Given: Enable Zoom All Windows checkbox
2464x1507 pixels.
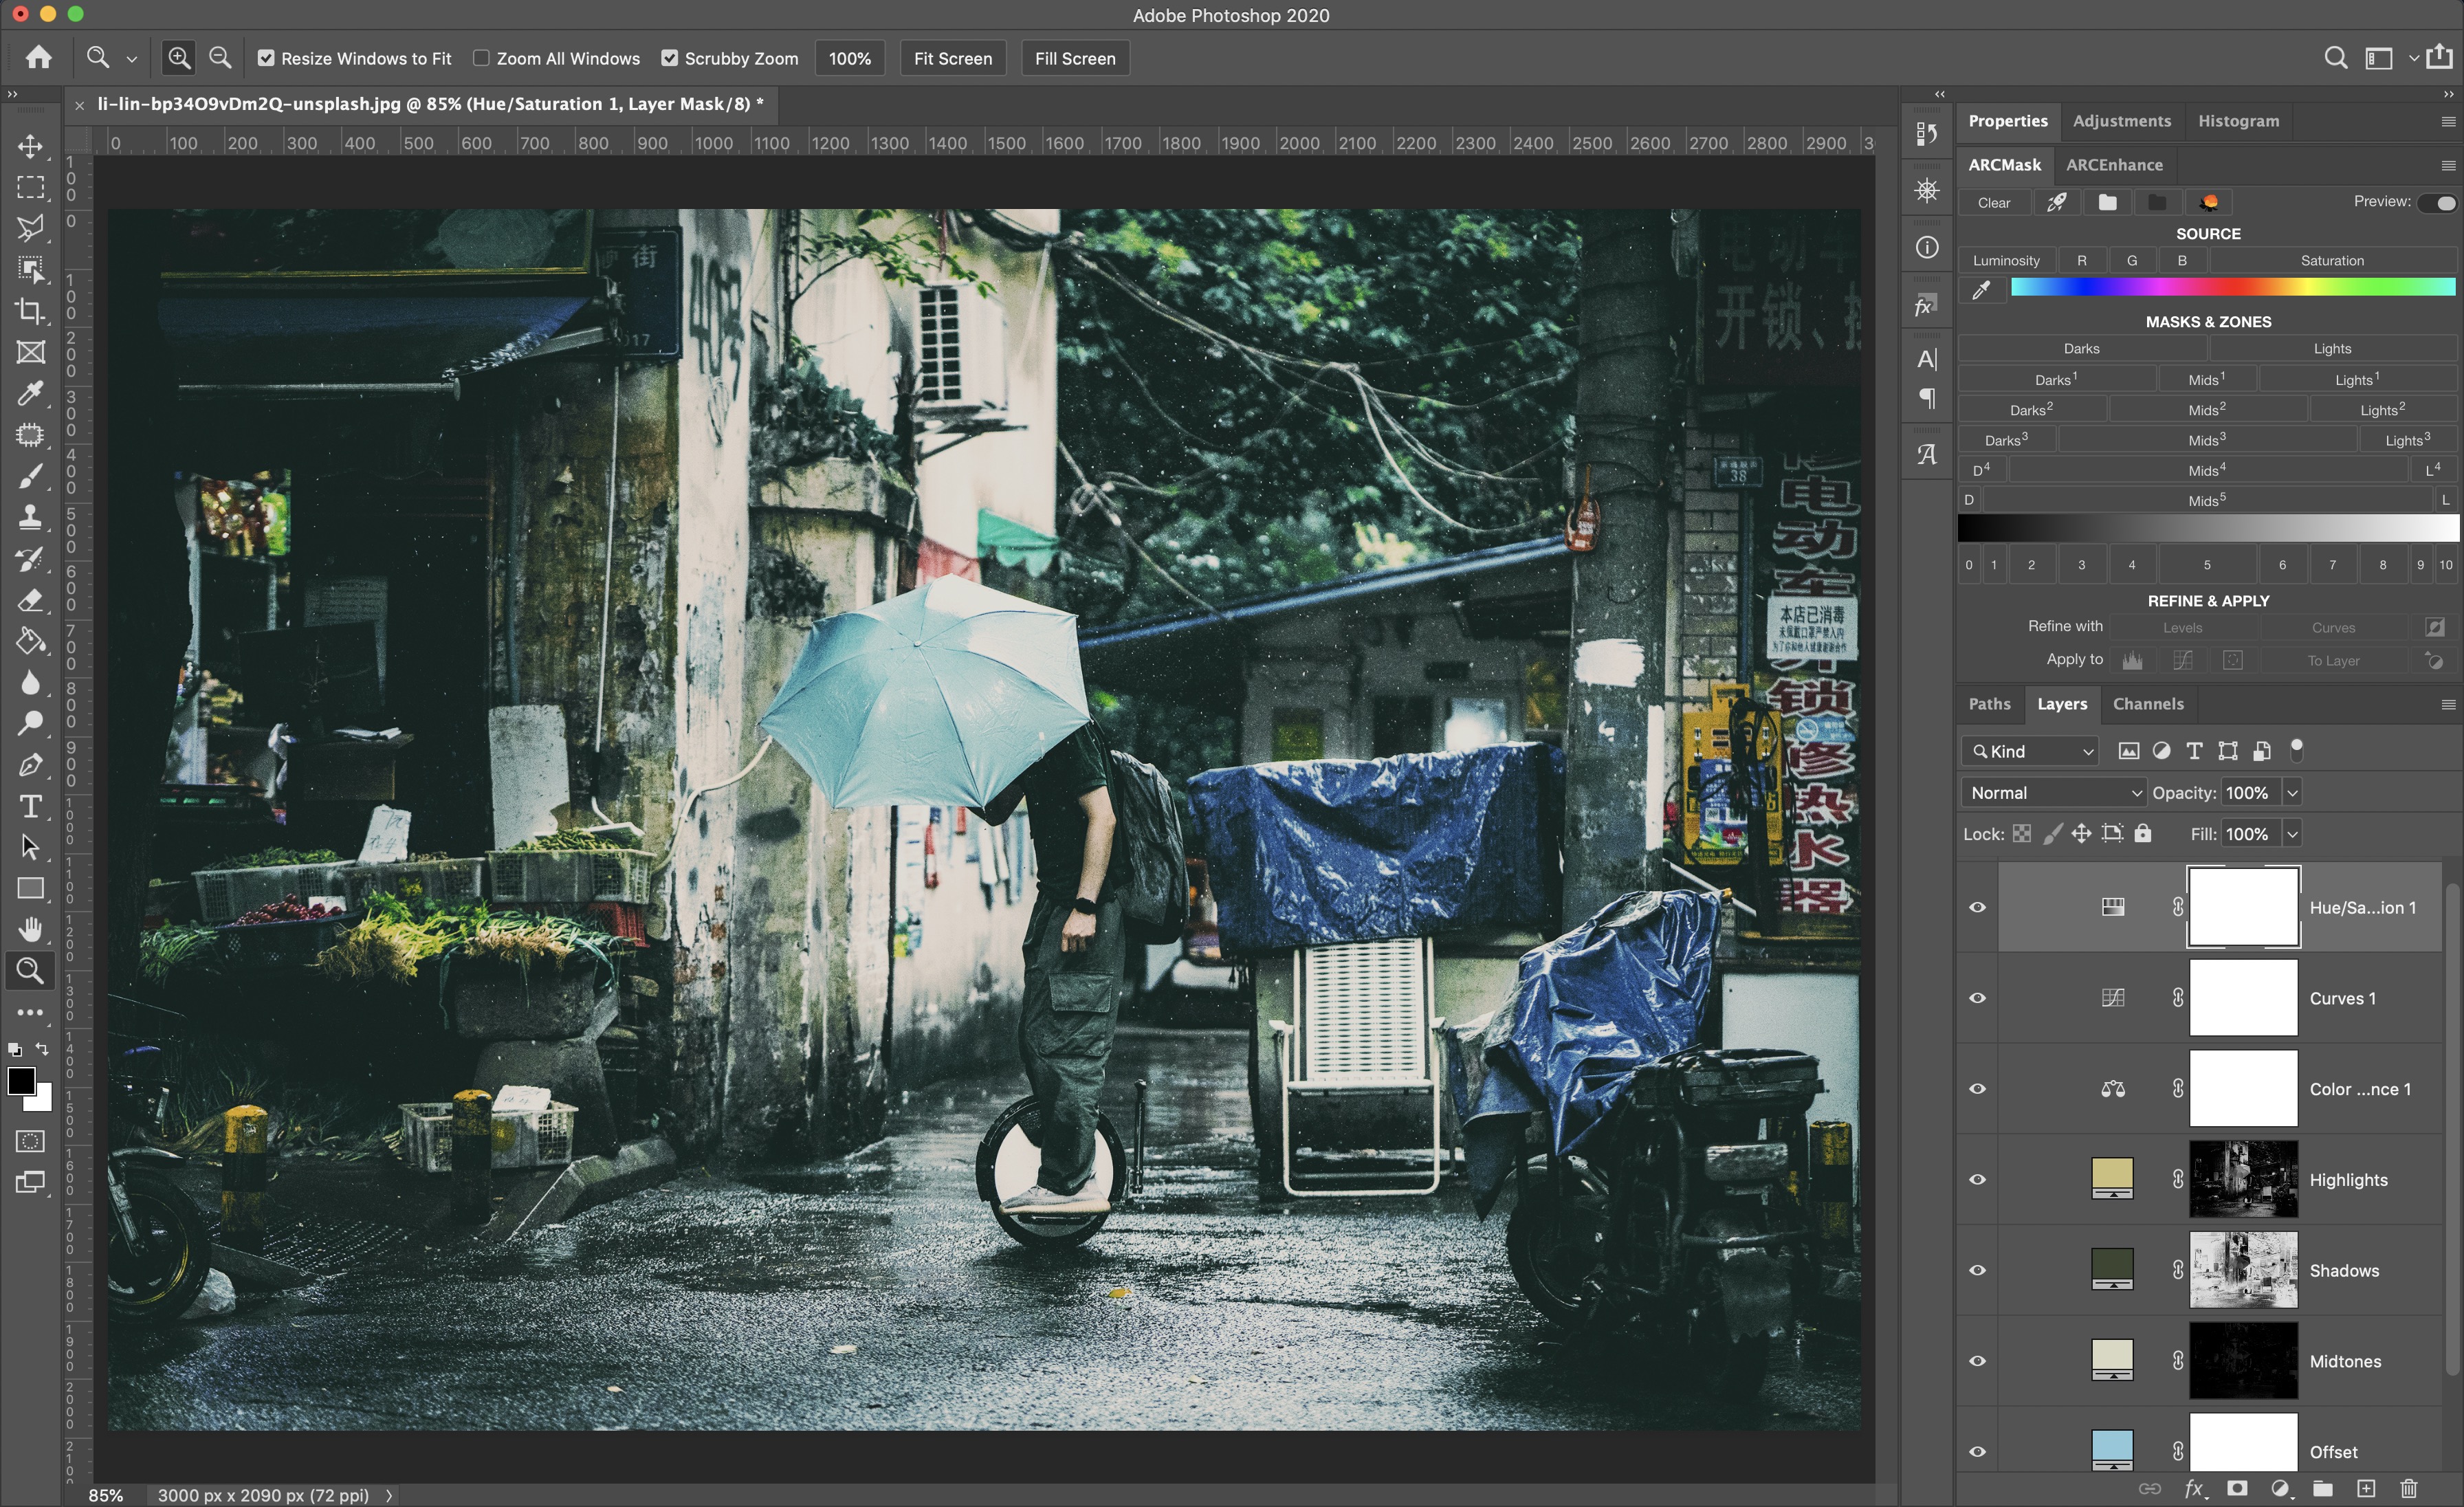Looking at the screenshot, I should pos(481,58).
